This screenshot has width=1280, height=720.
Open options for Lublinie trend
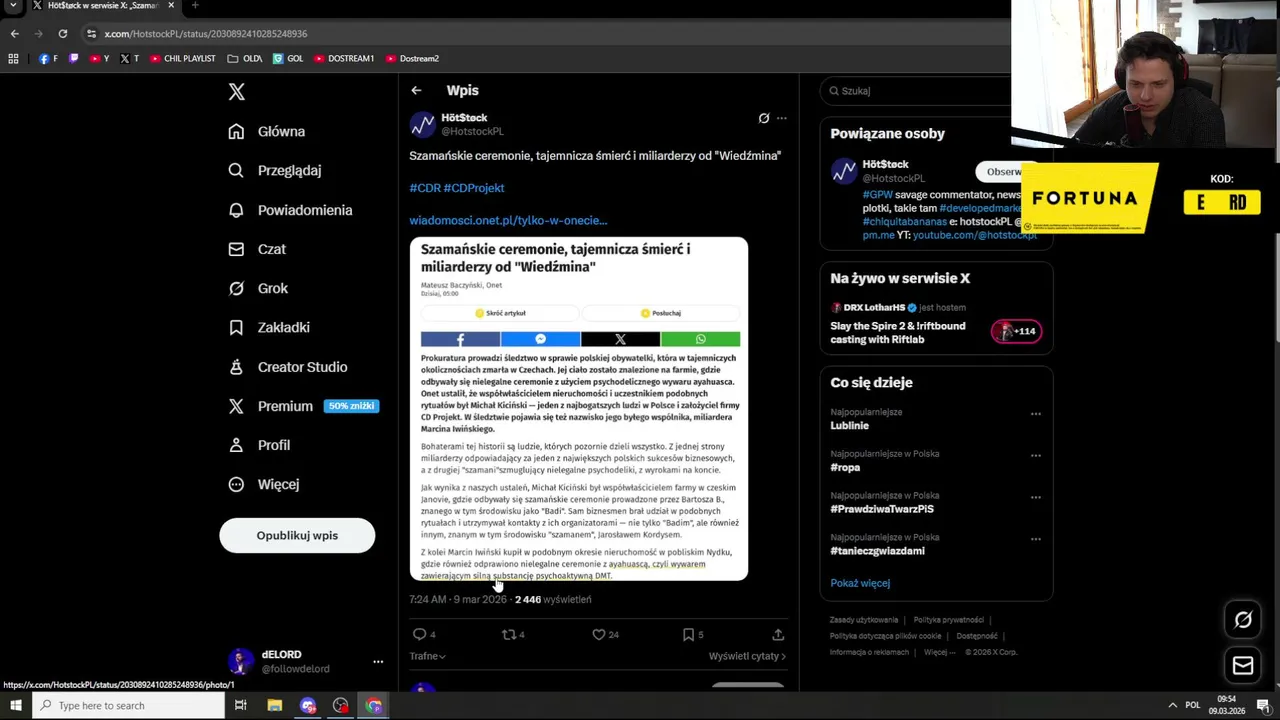coord(1036,414)
